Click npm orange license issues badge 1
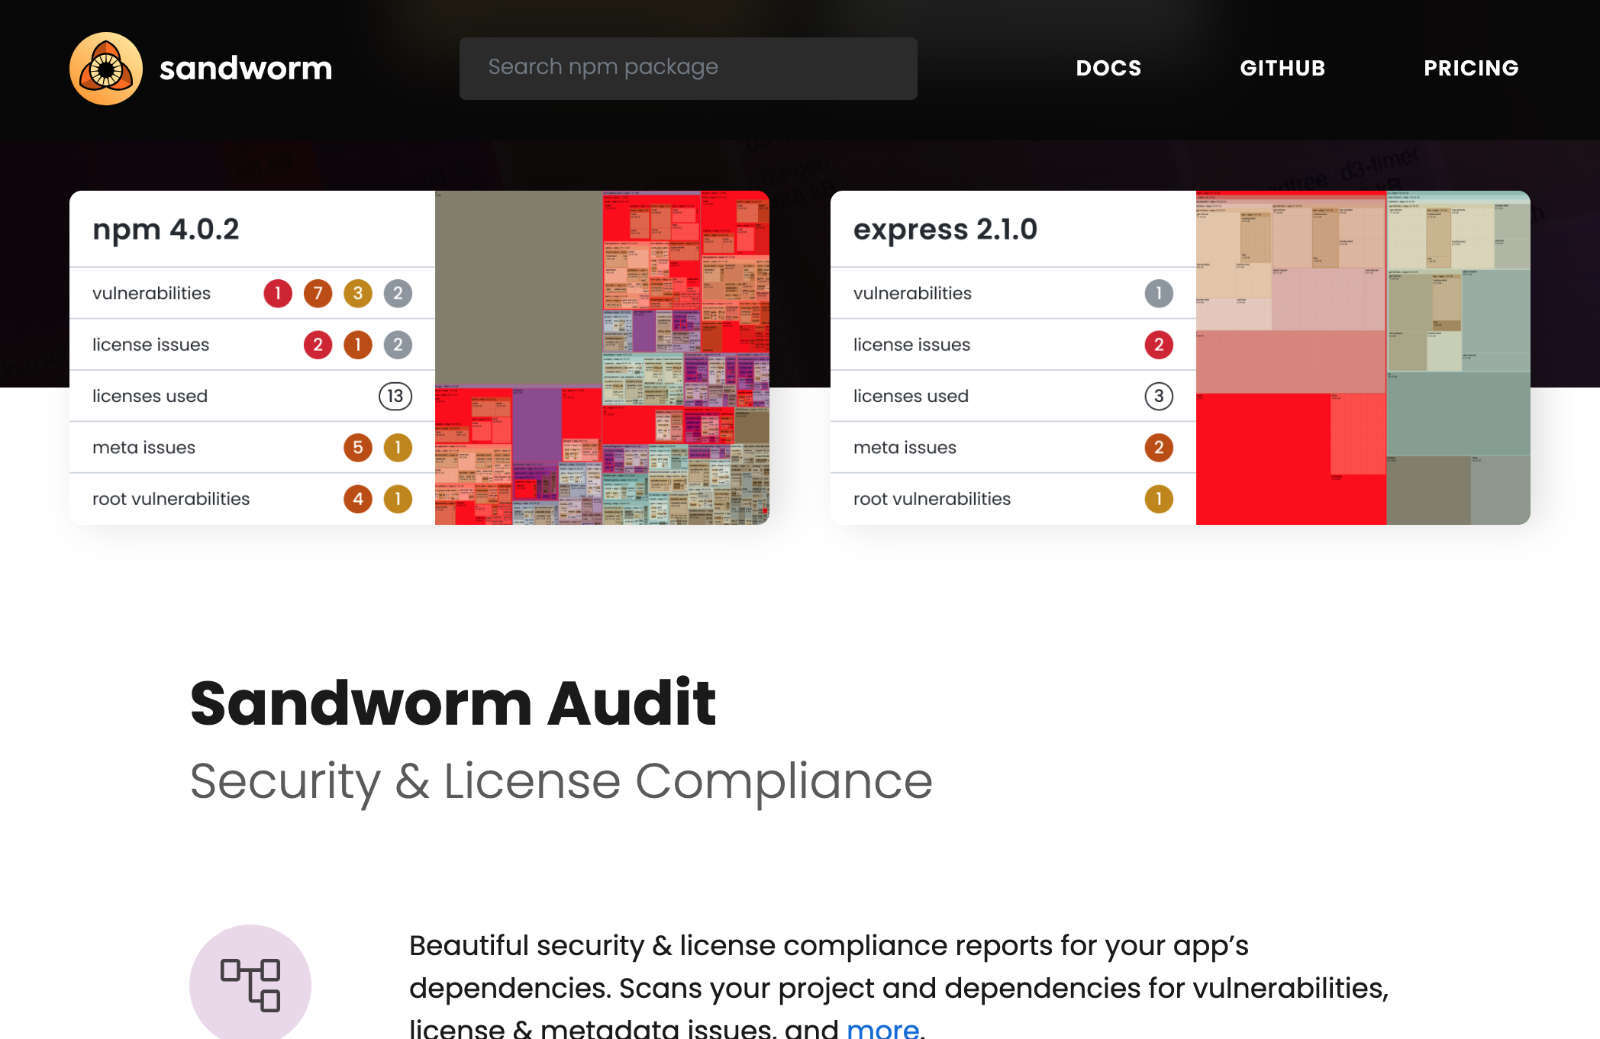Image resolution: width=1600 pixels, height=1039 pixels. (358, 345)
